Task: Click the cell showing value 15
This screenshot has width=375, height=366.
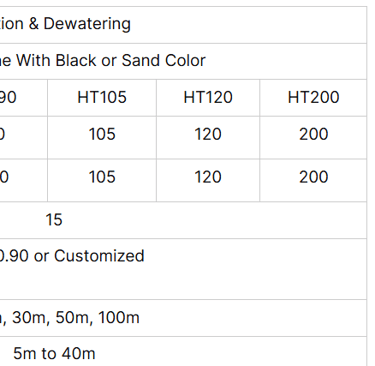Action: 183,220
